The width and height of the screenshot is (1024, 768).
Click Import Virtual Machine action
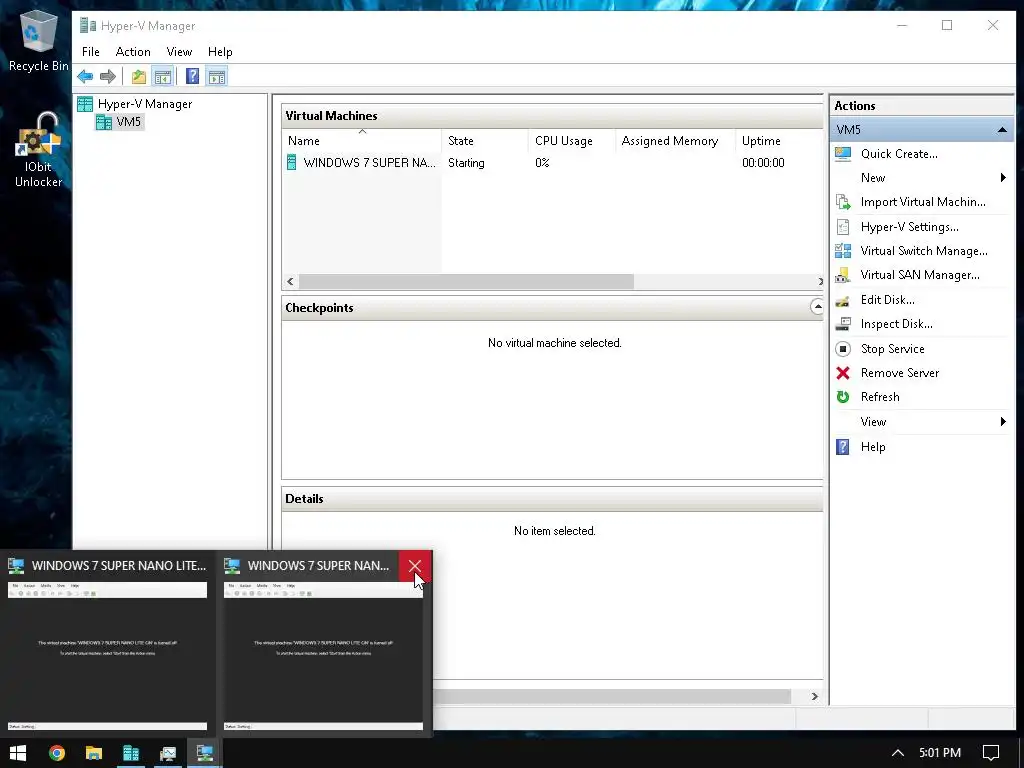[x=921, y=202]
